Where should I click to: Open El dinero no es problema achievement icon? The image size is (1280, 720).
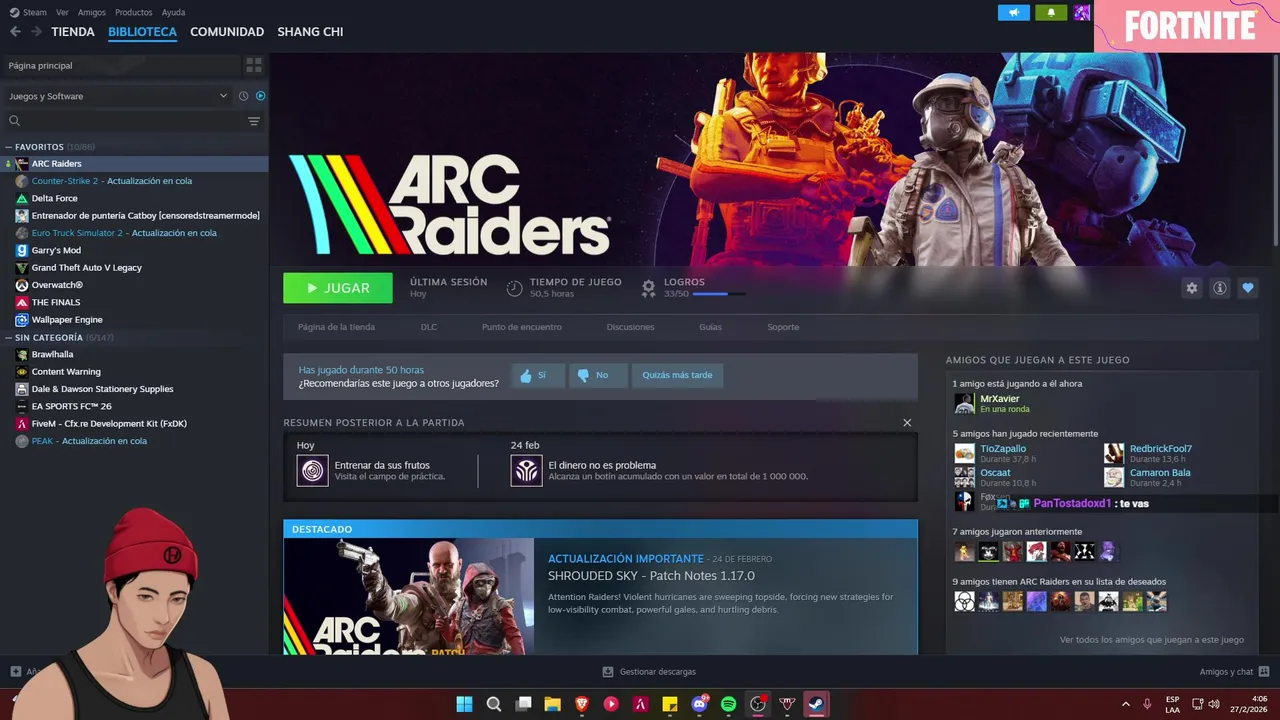tap(526, 470)
